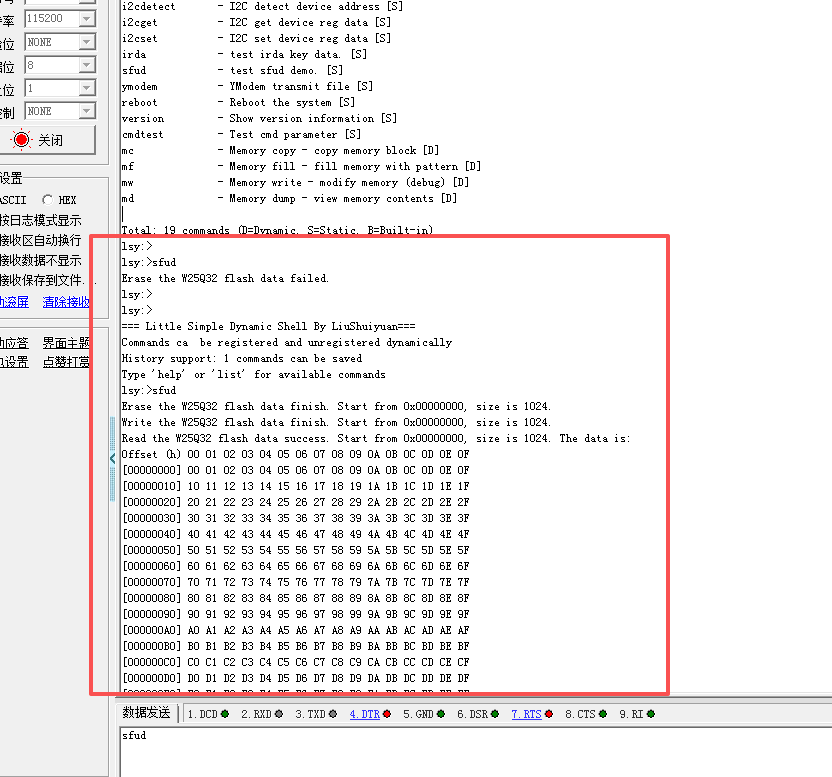The width and height of the screenshot is (832, 777).
Task: Click the red serial port close icon
Action: pyautogui.click(x=21, y=140)
